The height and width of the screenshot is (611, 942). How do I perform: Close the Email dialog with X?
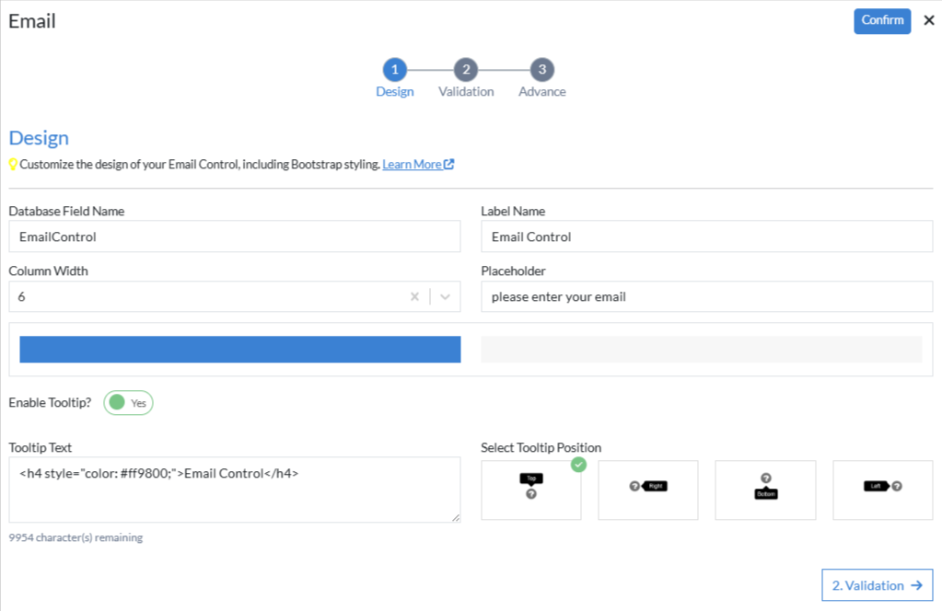(929, 20)
